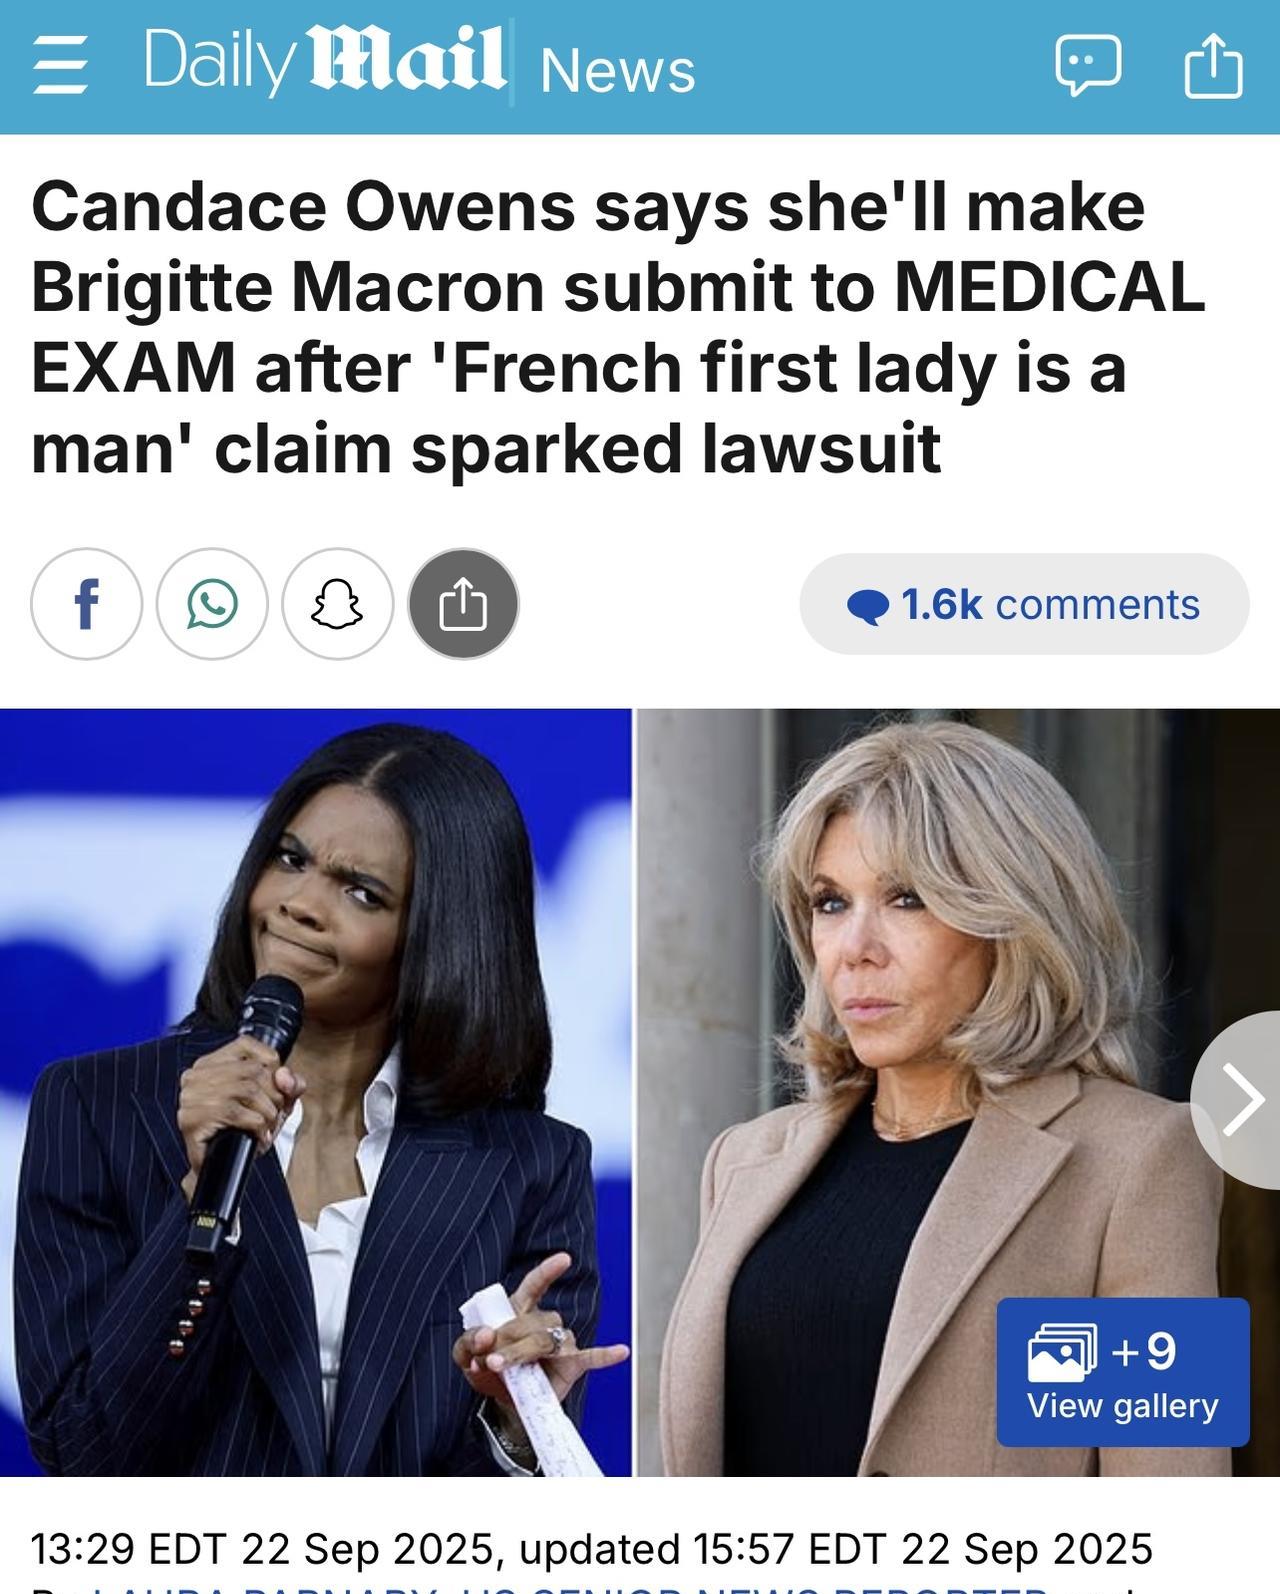Tap the share icon in blue header
This screenshot has width=1280, height=1594.
click(x=1213, y=64)
